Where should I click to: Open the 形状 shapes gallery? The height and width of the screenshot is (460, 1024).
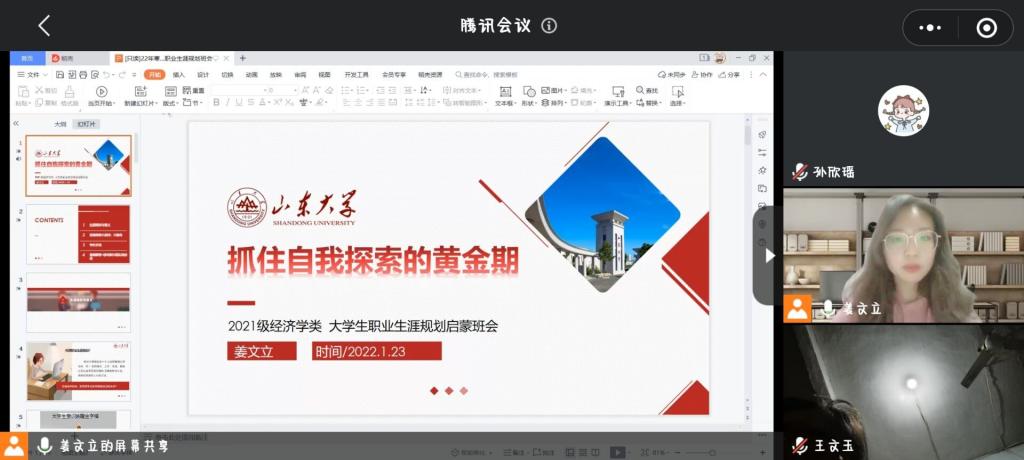pos(529,95)
